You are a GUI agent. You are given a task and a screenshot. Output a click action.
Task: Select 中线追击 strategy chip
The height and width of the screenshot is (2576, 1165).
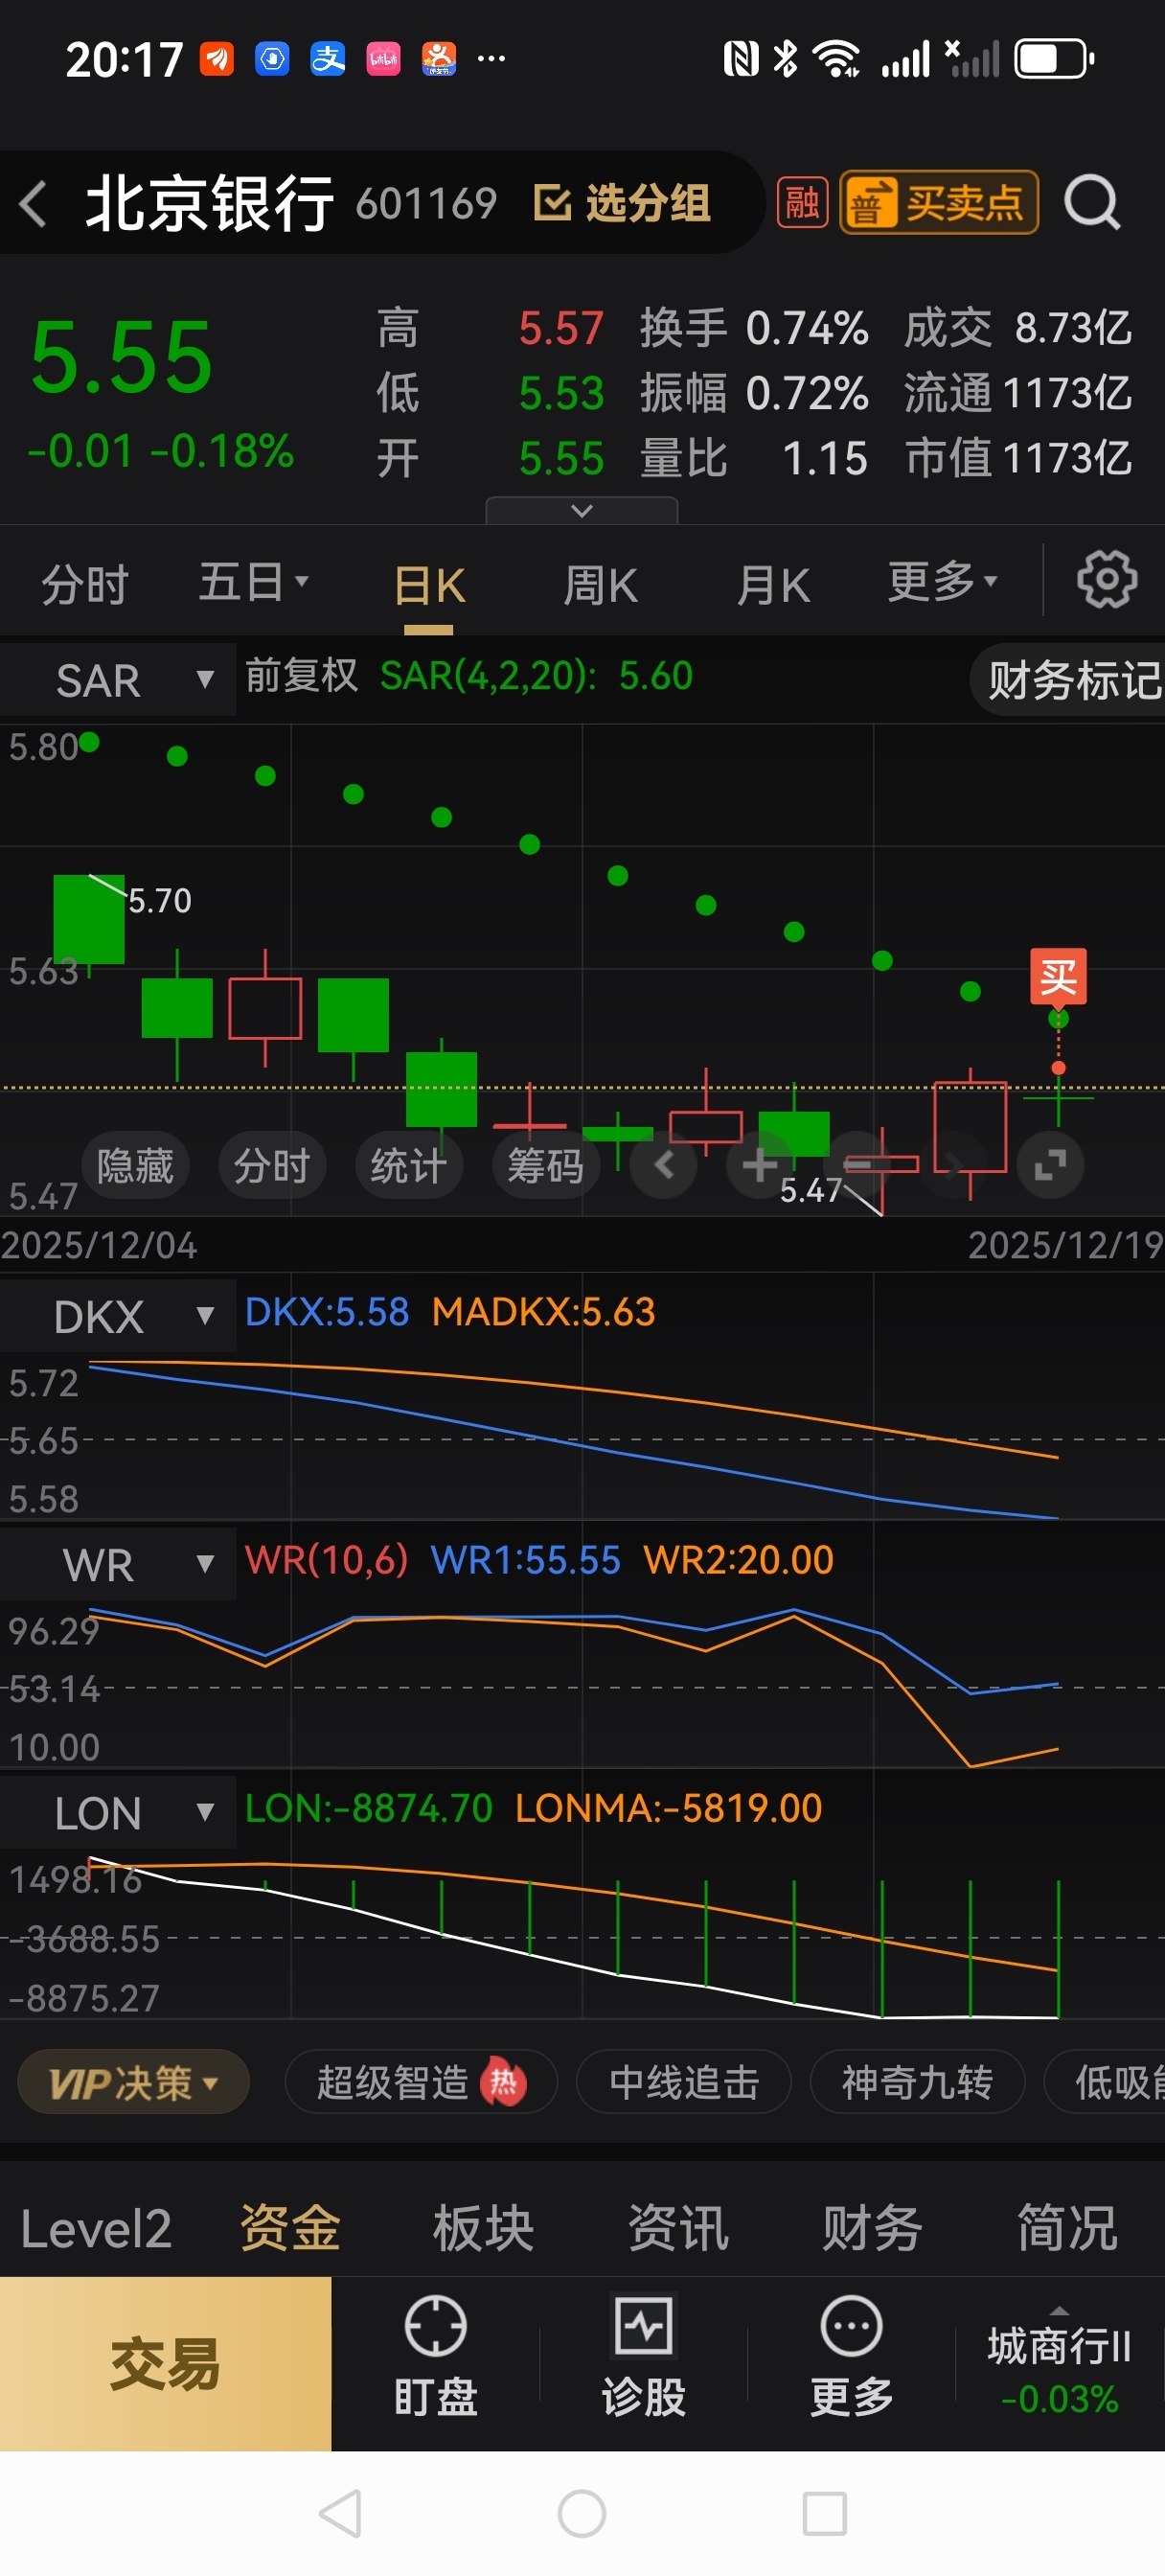[684, 2082]
